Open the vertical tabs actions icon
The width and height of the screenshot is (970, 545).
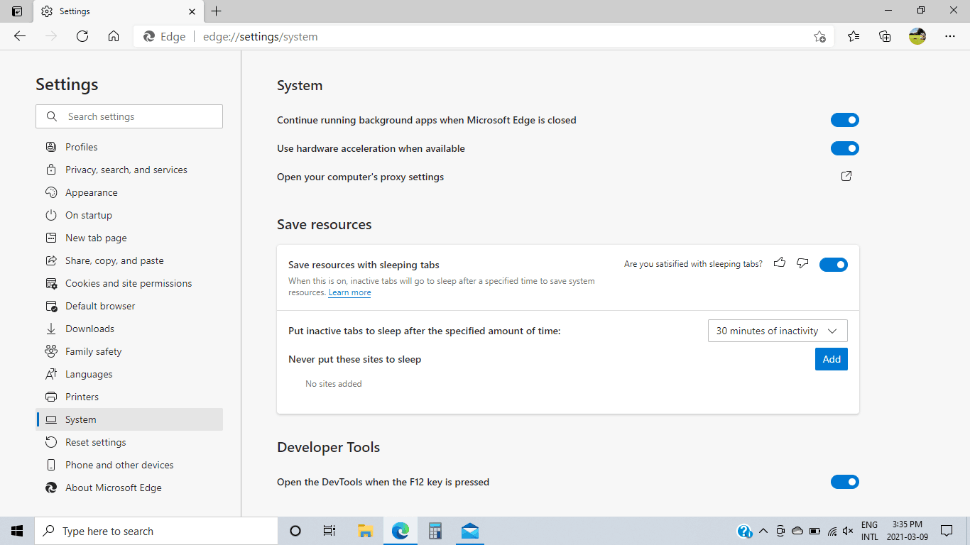coord(17,11)
